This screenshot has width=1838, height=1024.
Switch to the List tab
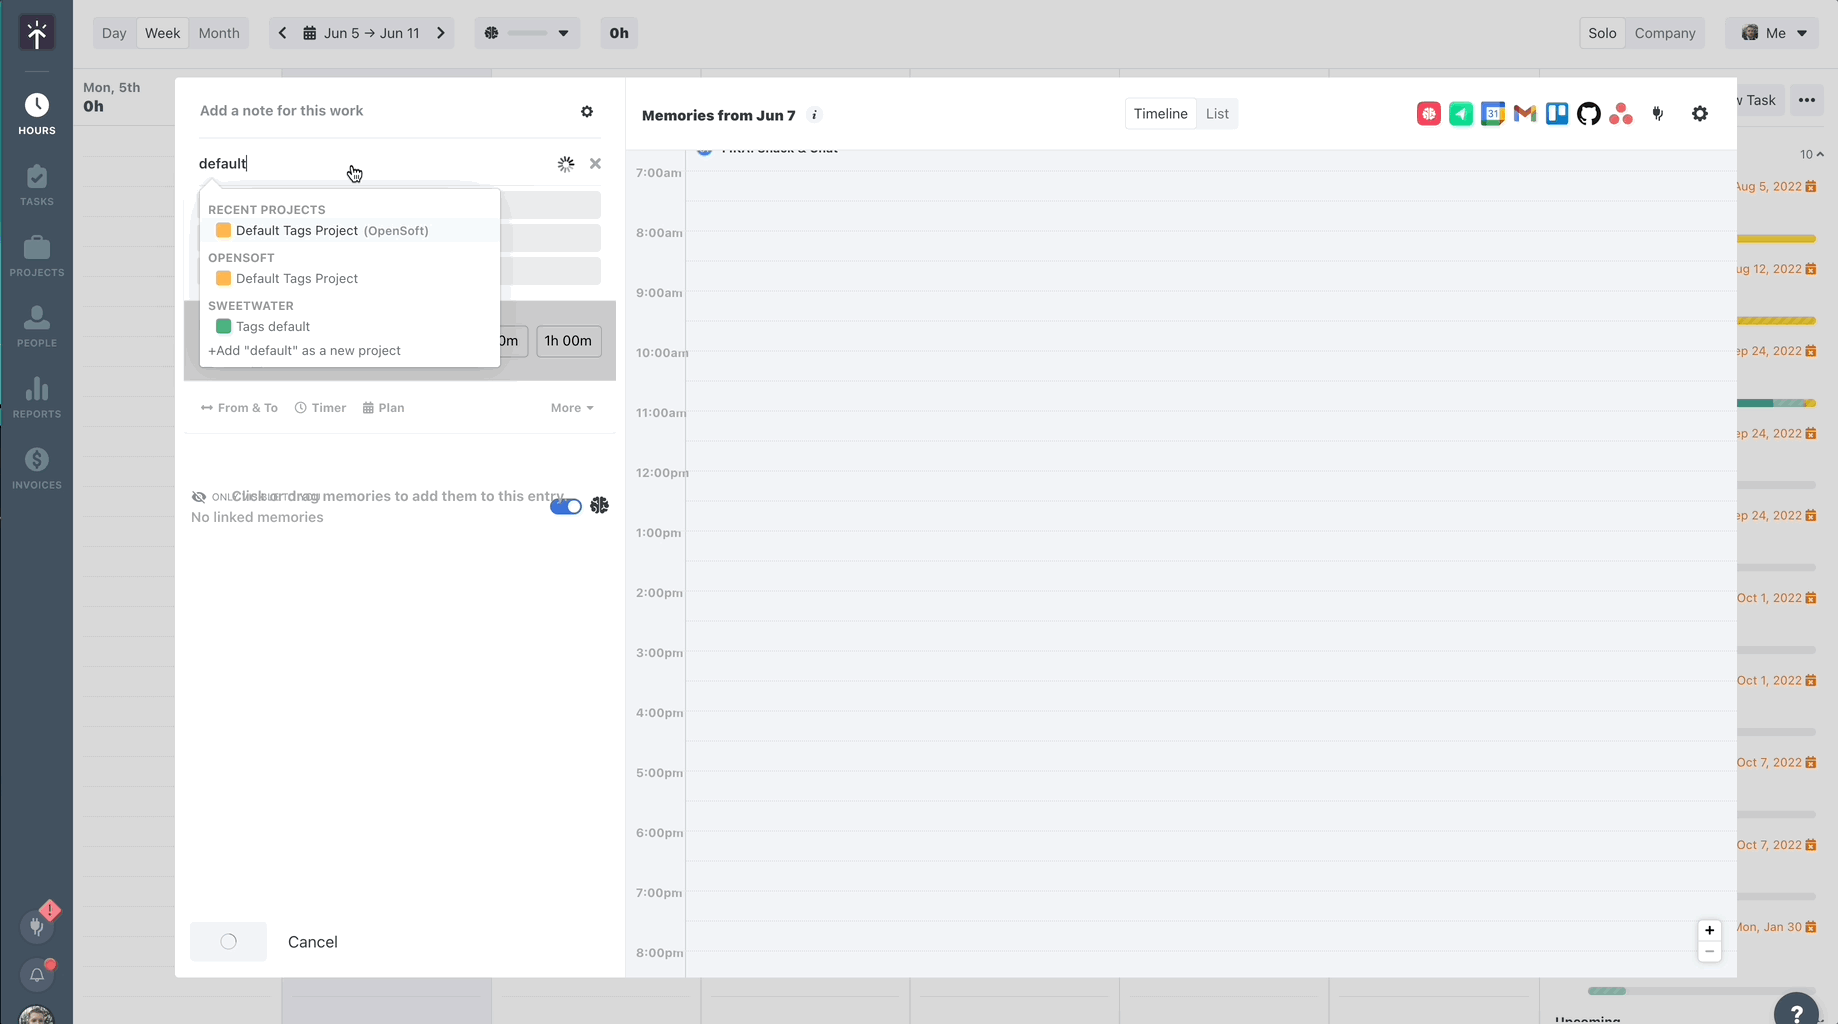tap(1216, 113)
